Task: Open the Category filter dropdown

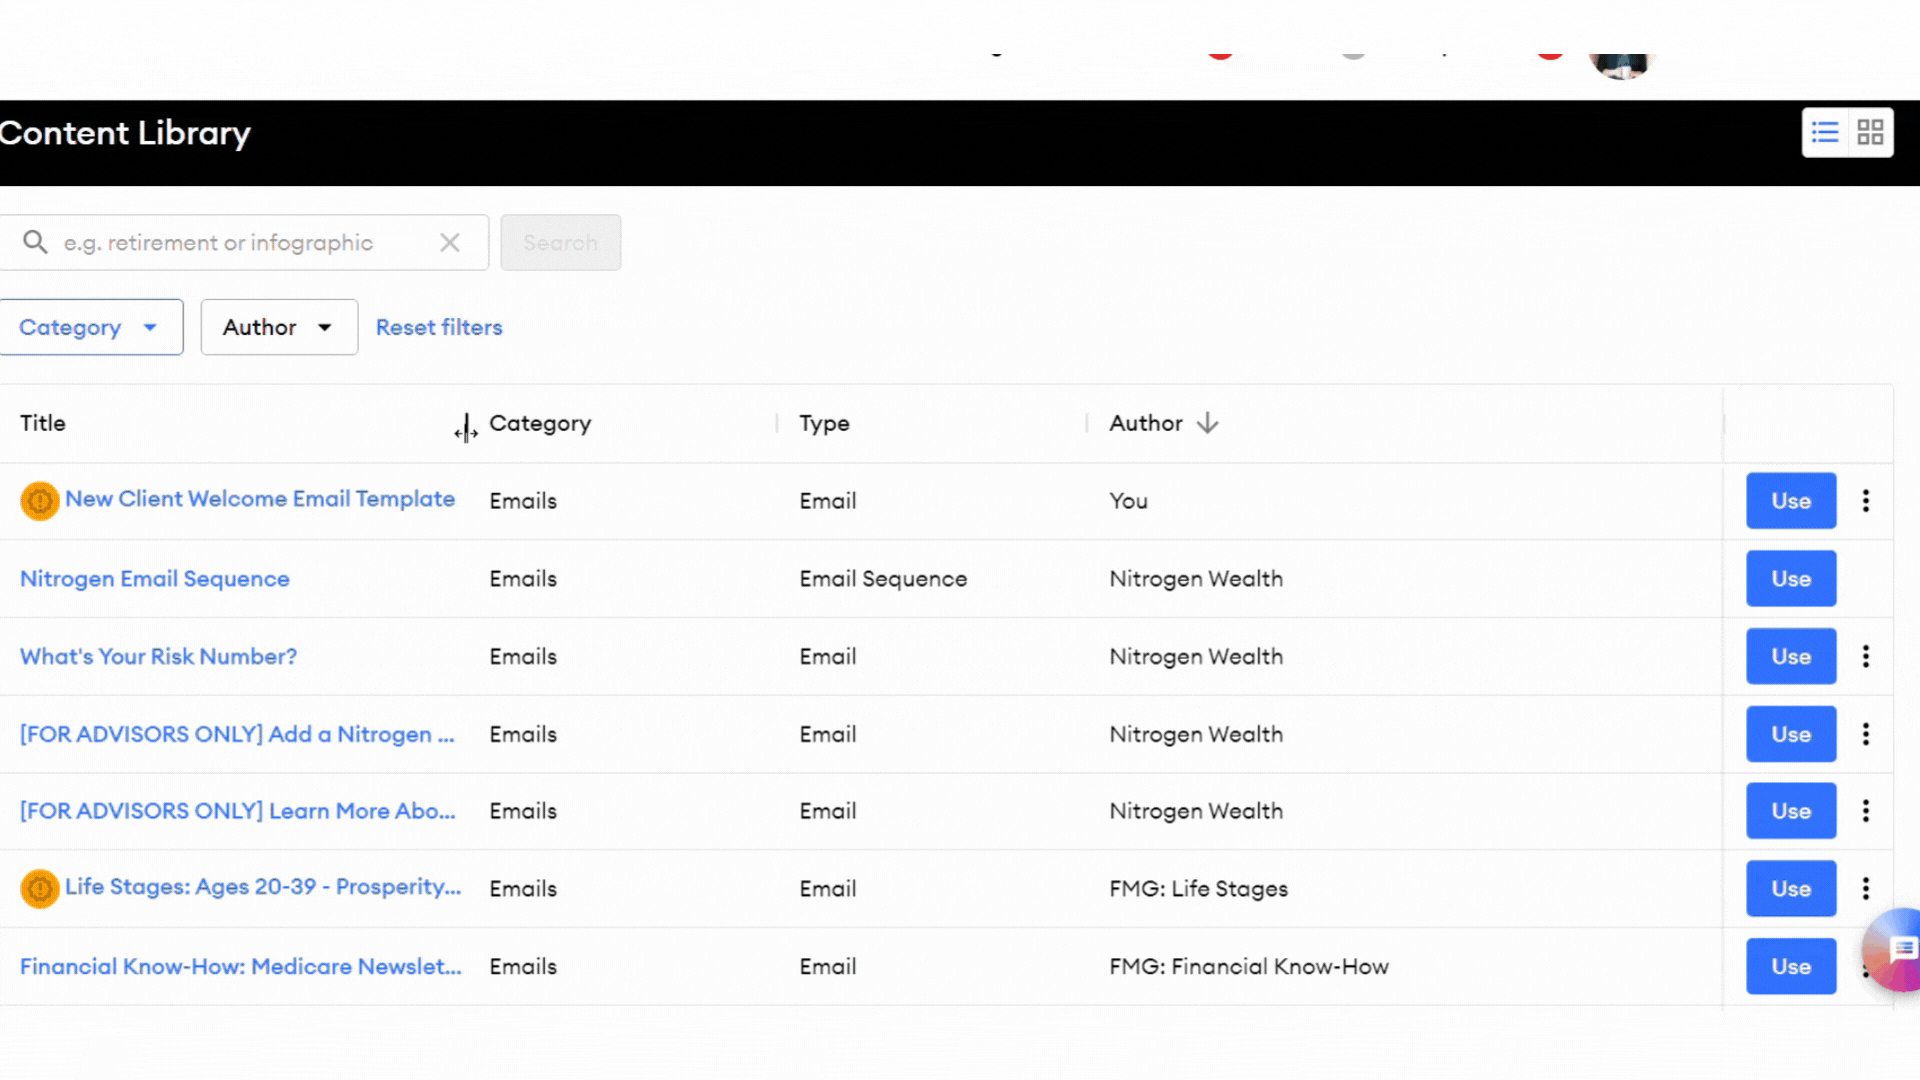Action: [90, 327]
